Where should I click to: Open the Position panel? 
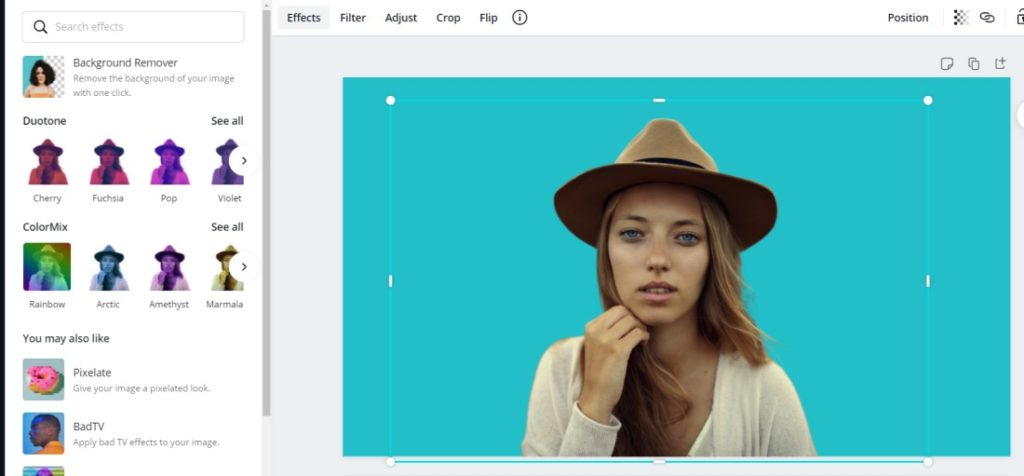pyautogui.click(x=908, y=18)
